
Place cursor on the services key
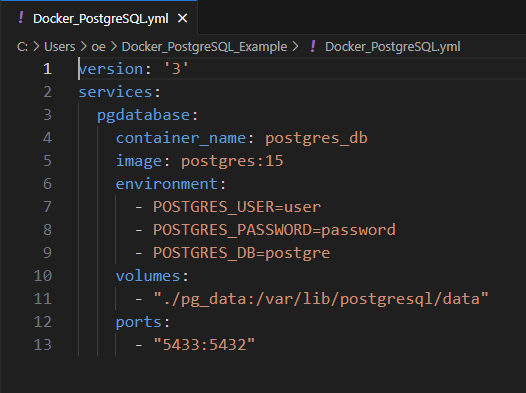[115, 92]
